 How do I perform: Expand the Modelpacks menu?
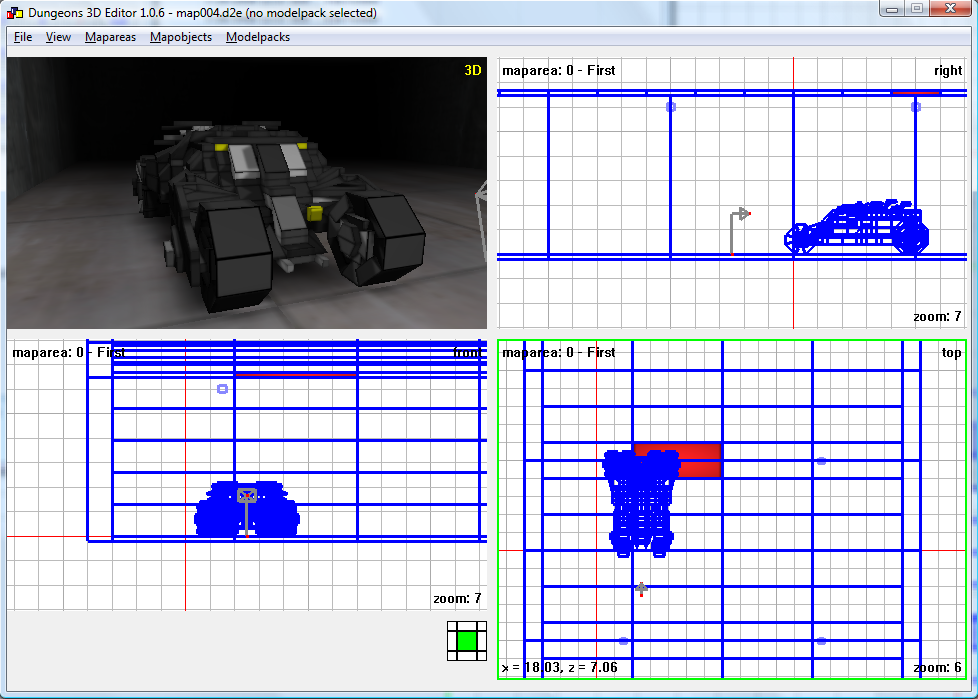click(258, 37)
